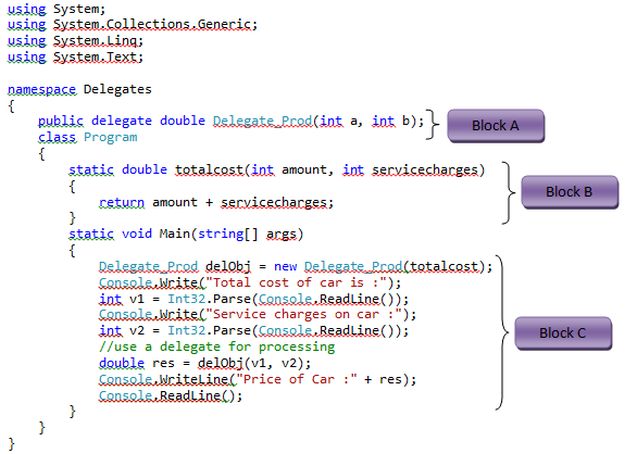Click the static void Main signature
The width and height of the screenshot is (625, 454).
click(x=186, y=234)
